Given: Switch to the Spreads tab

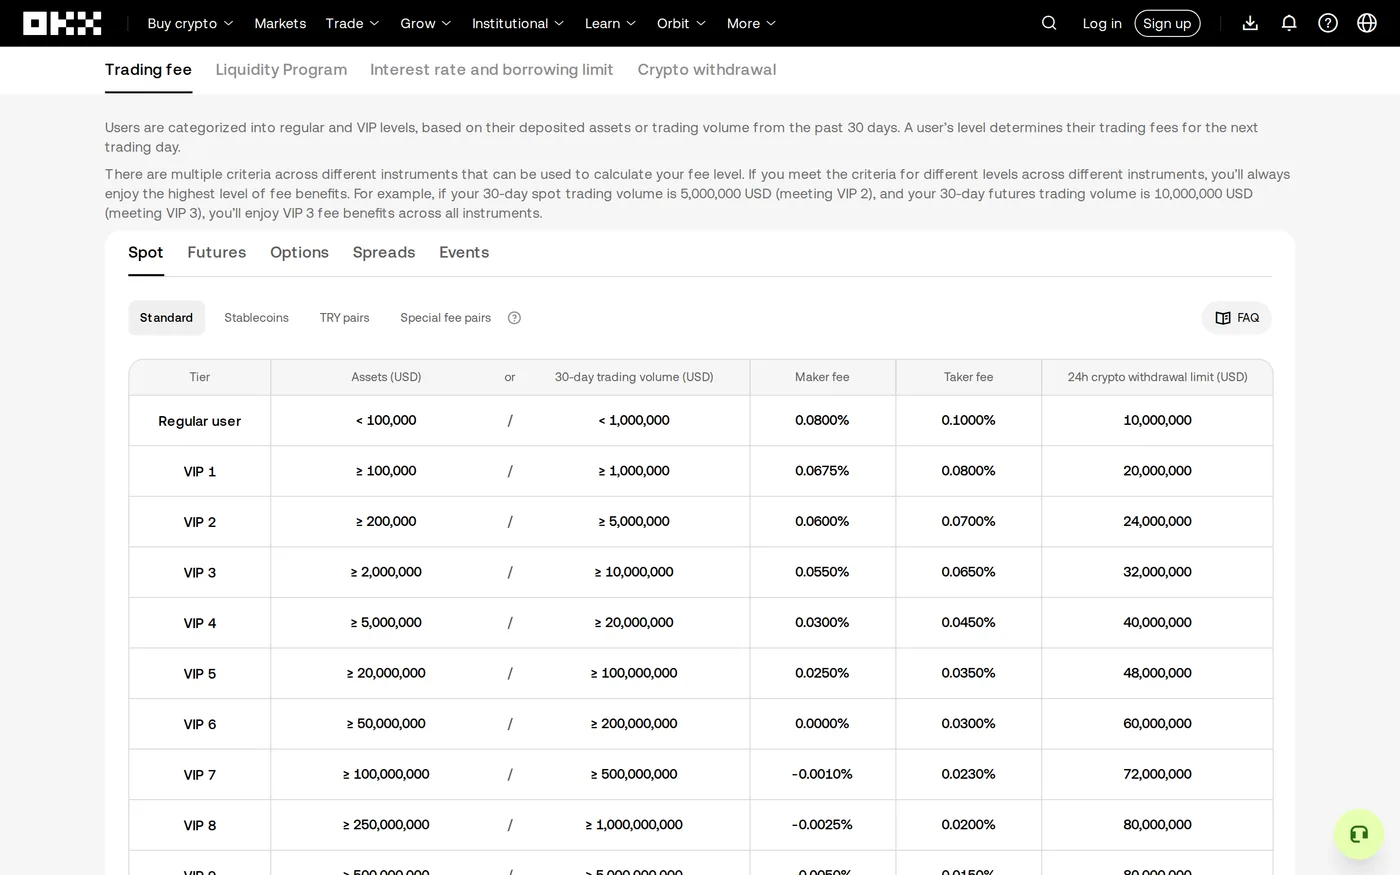Looking at the screenshot, I should coord(384,252).
